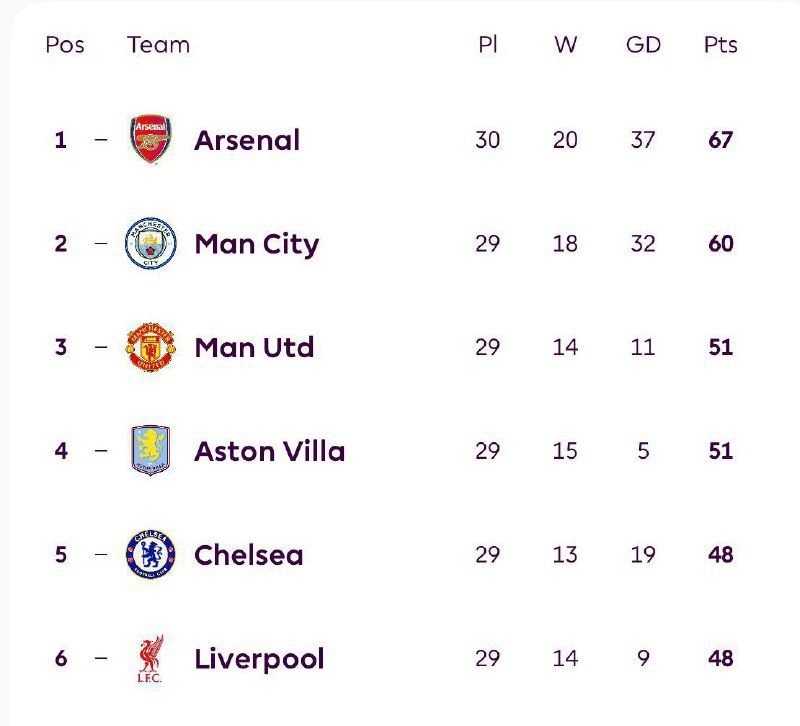
Task: Select the Man Utd team name
Action: click(x=255, y=348)
